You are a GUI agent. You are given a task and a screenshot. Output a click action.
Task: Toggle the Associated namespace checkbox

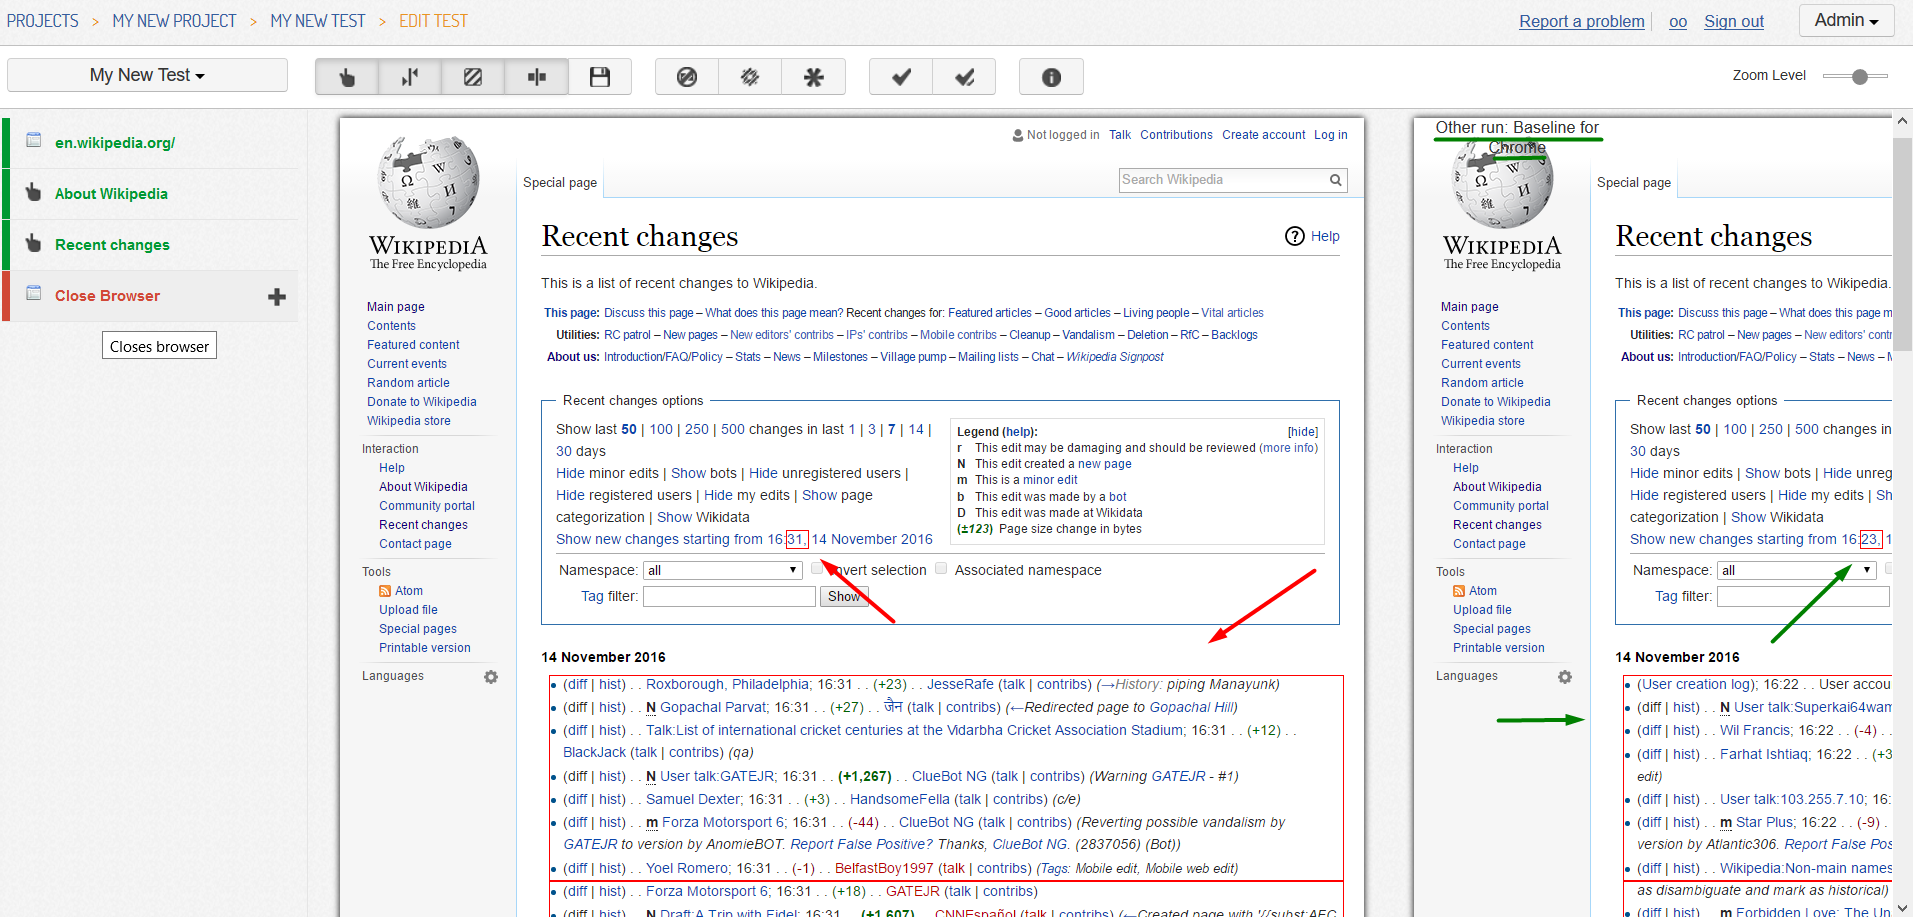point(941,568)
